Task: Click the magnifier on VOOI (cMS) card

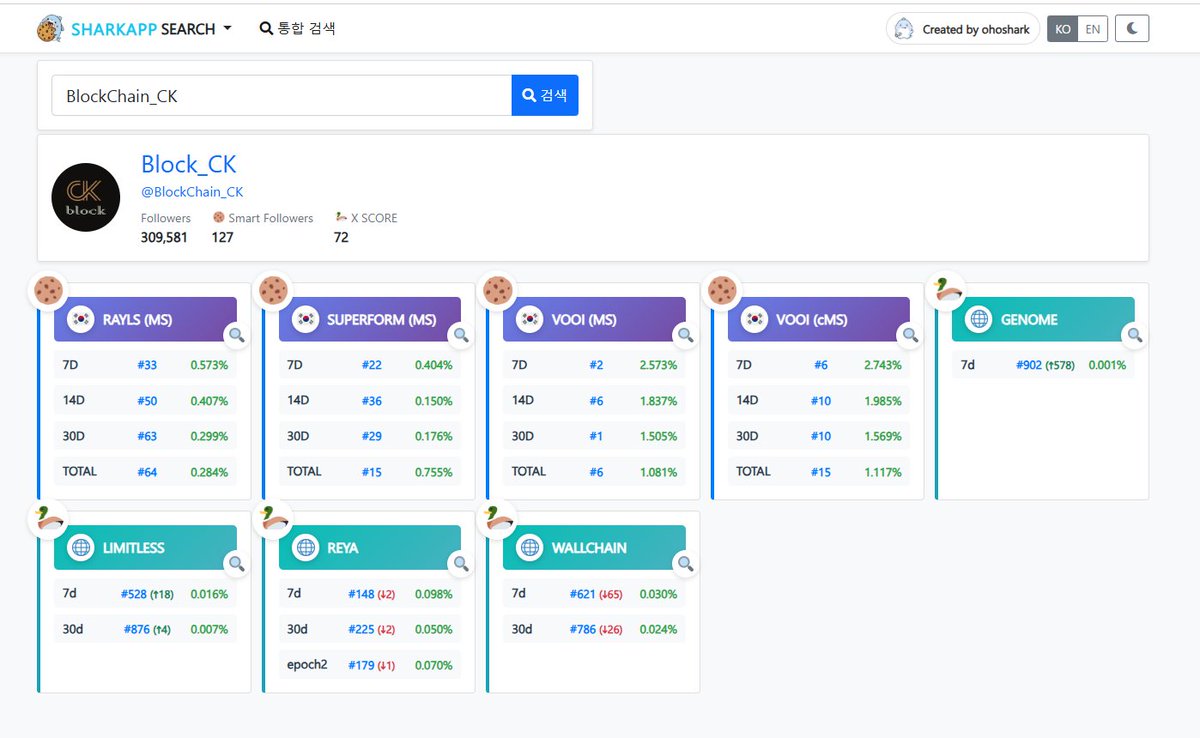Action: [x=910, y=335]
